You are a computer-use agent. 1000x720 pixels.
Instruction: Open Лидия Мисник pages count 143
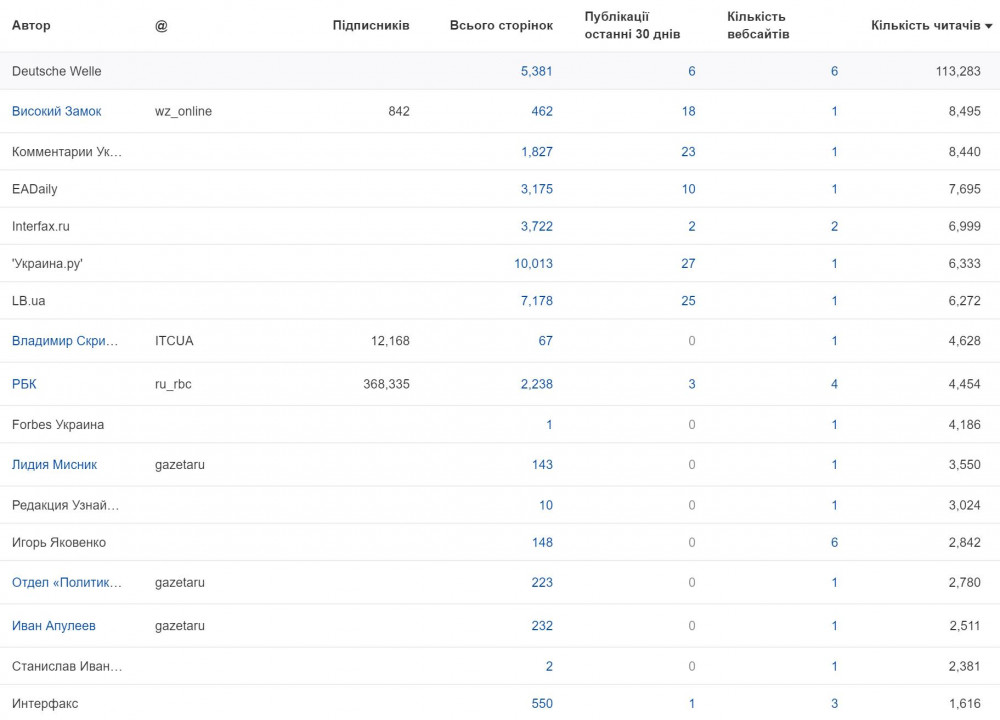(542, 464)
